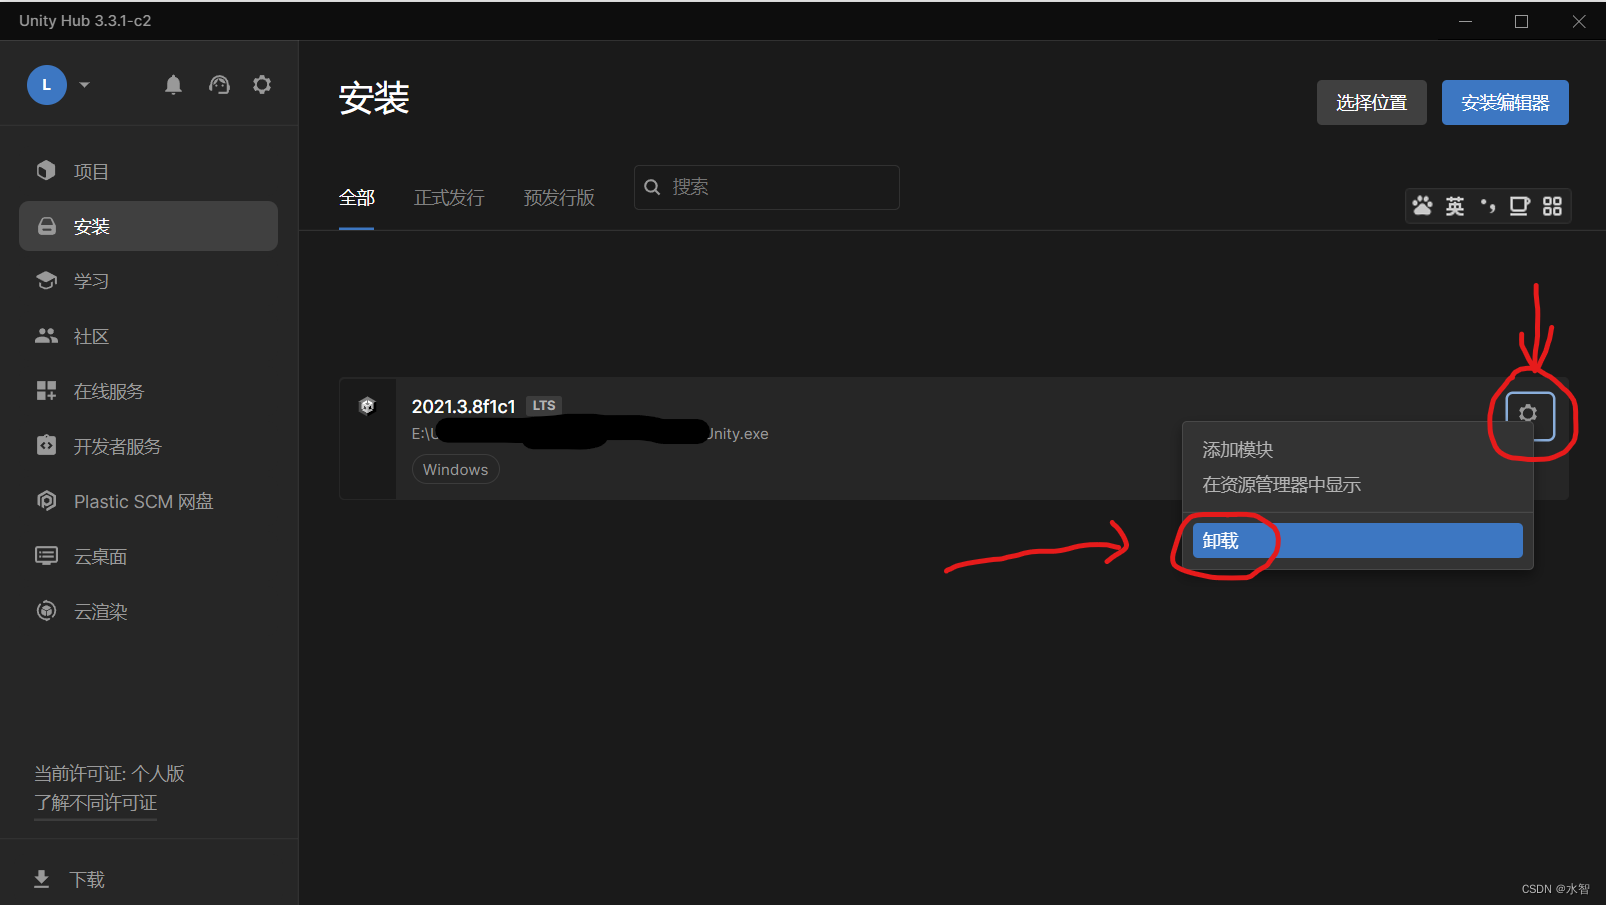Choose 卸载 to uninstall editor
Viewport: 1606px width, 905px height.
[x=1358, y=541]
